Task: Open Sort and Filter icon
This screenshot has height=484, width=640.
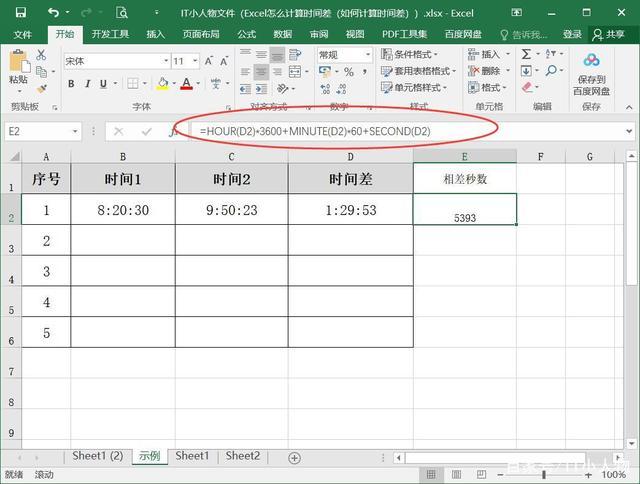Action: click(x=551, y=54)
